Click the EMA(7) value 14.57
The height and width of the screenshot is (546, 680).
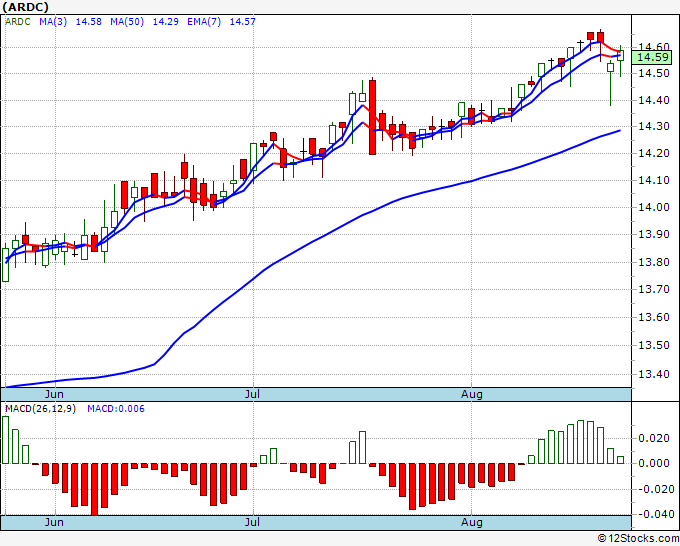click(242, 22)
